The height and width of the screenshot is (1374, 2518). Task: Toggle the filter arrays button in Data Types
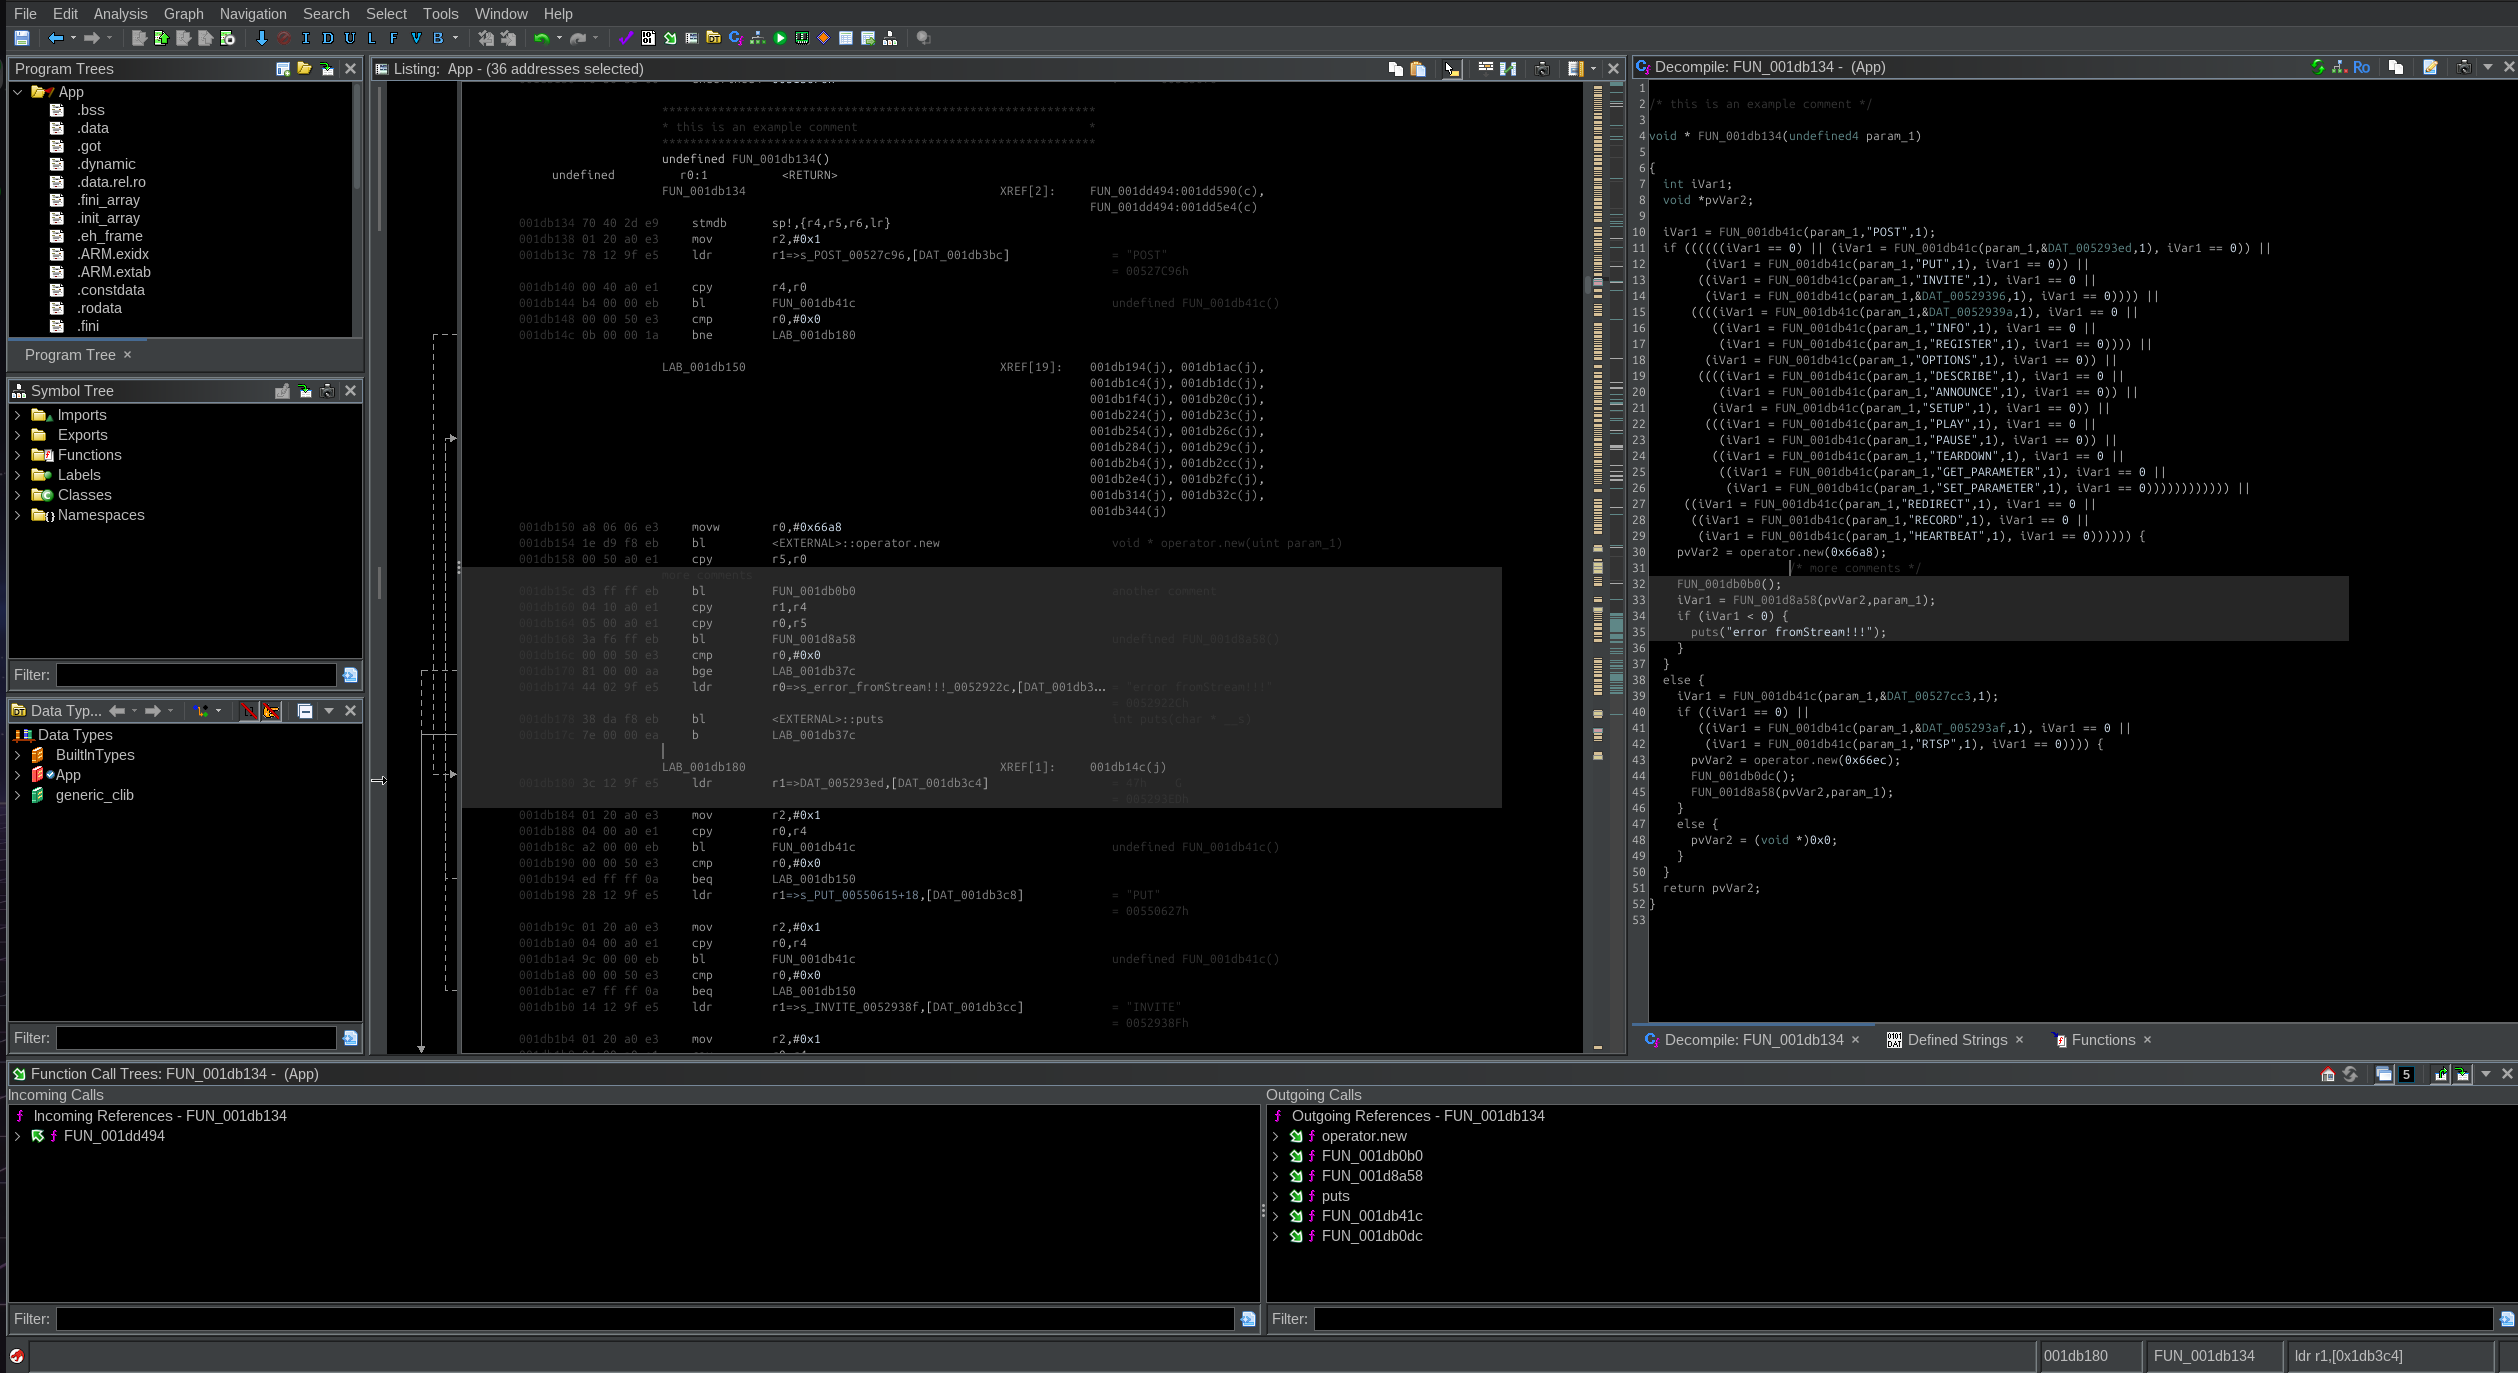(249, 711)
